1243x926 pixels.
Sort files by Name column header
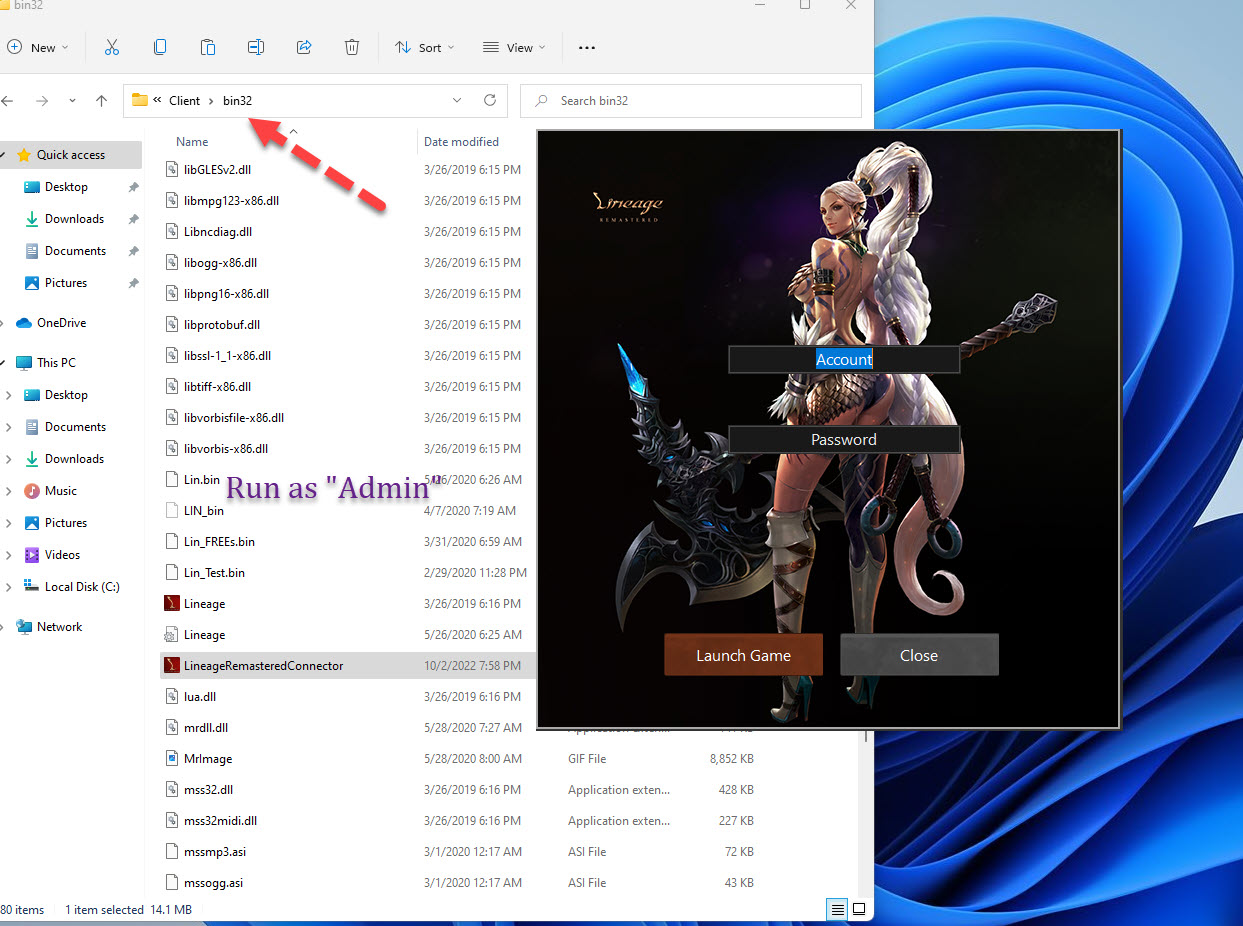click(x=192, y=142)
